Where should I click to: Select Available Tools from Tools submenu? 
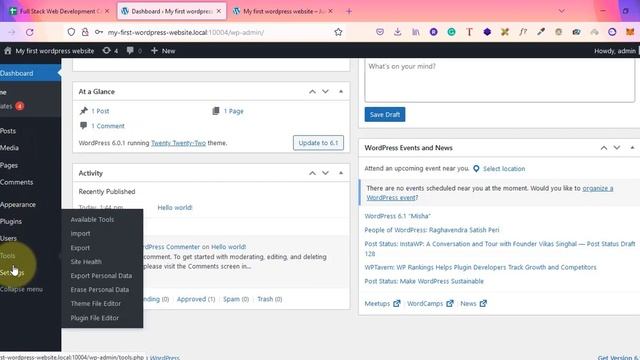tap(92, 220)
